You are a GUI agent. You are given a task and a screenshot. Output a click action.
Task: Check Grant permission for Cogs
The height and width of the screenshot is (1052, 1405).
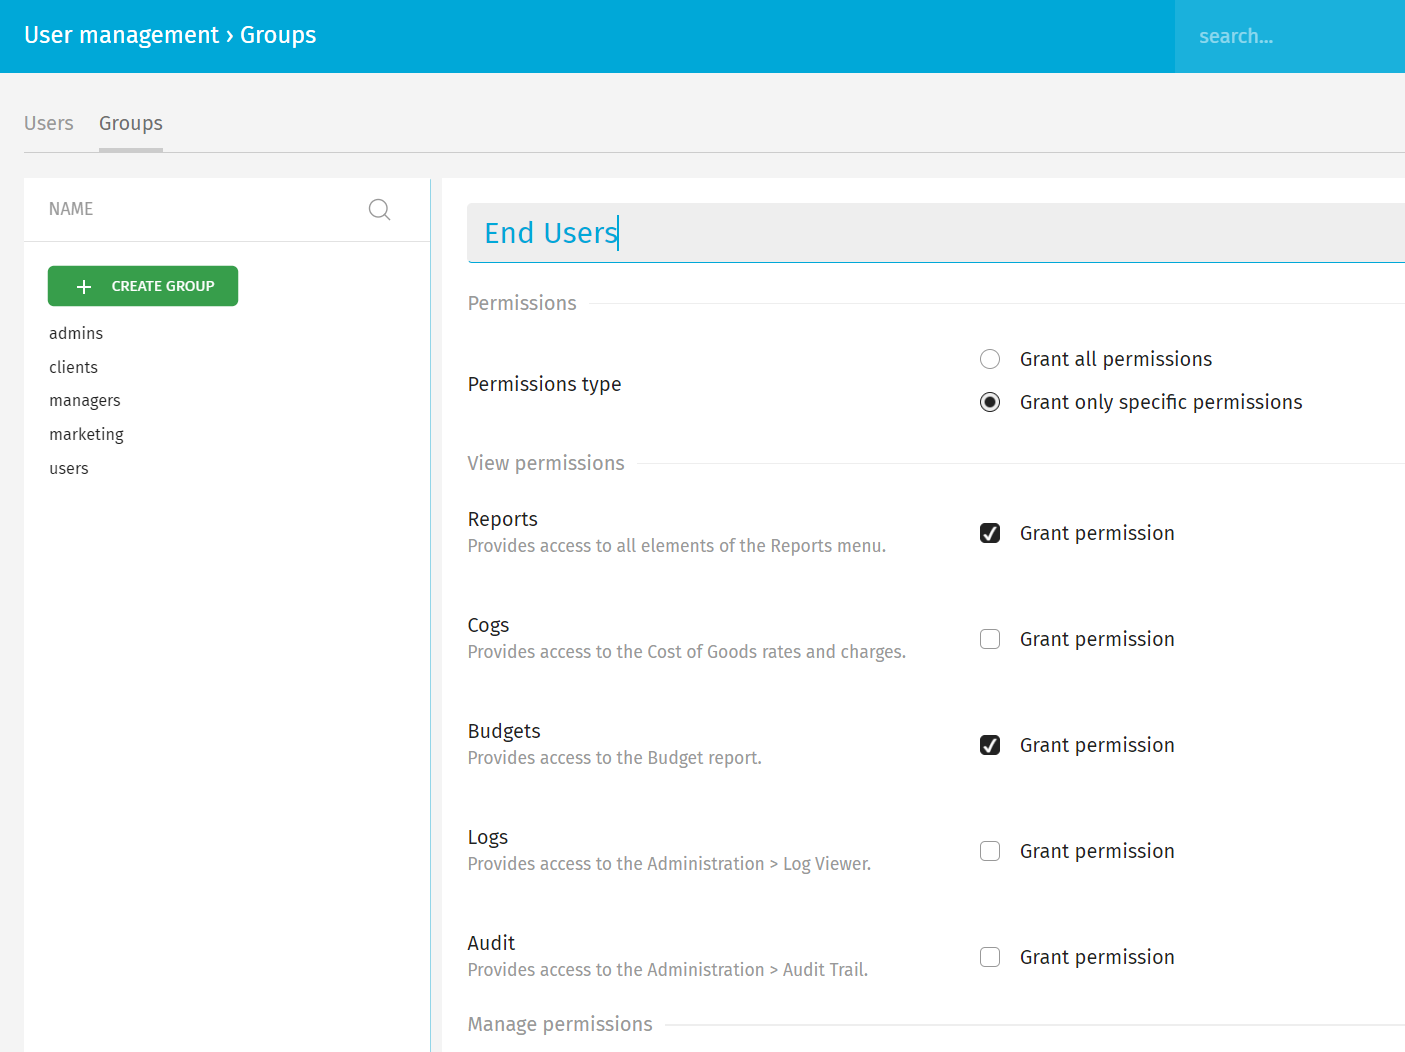[990, 639]
